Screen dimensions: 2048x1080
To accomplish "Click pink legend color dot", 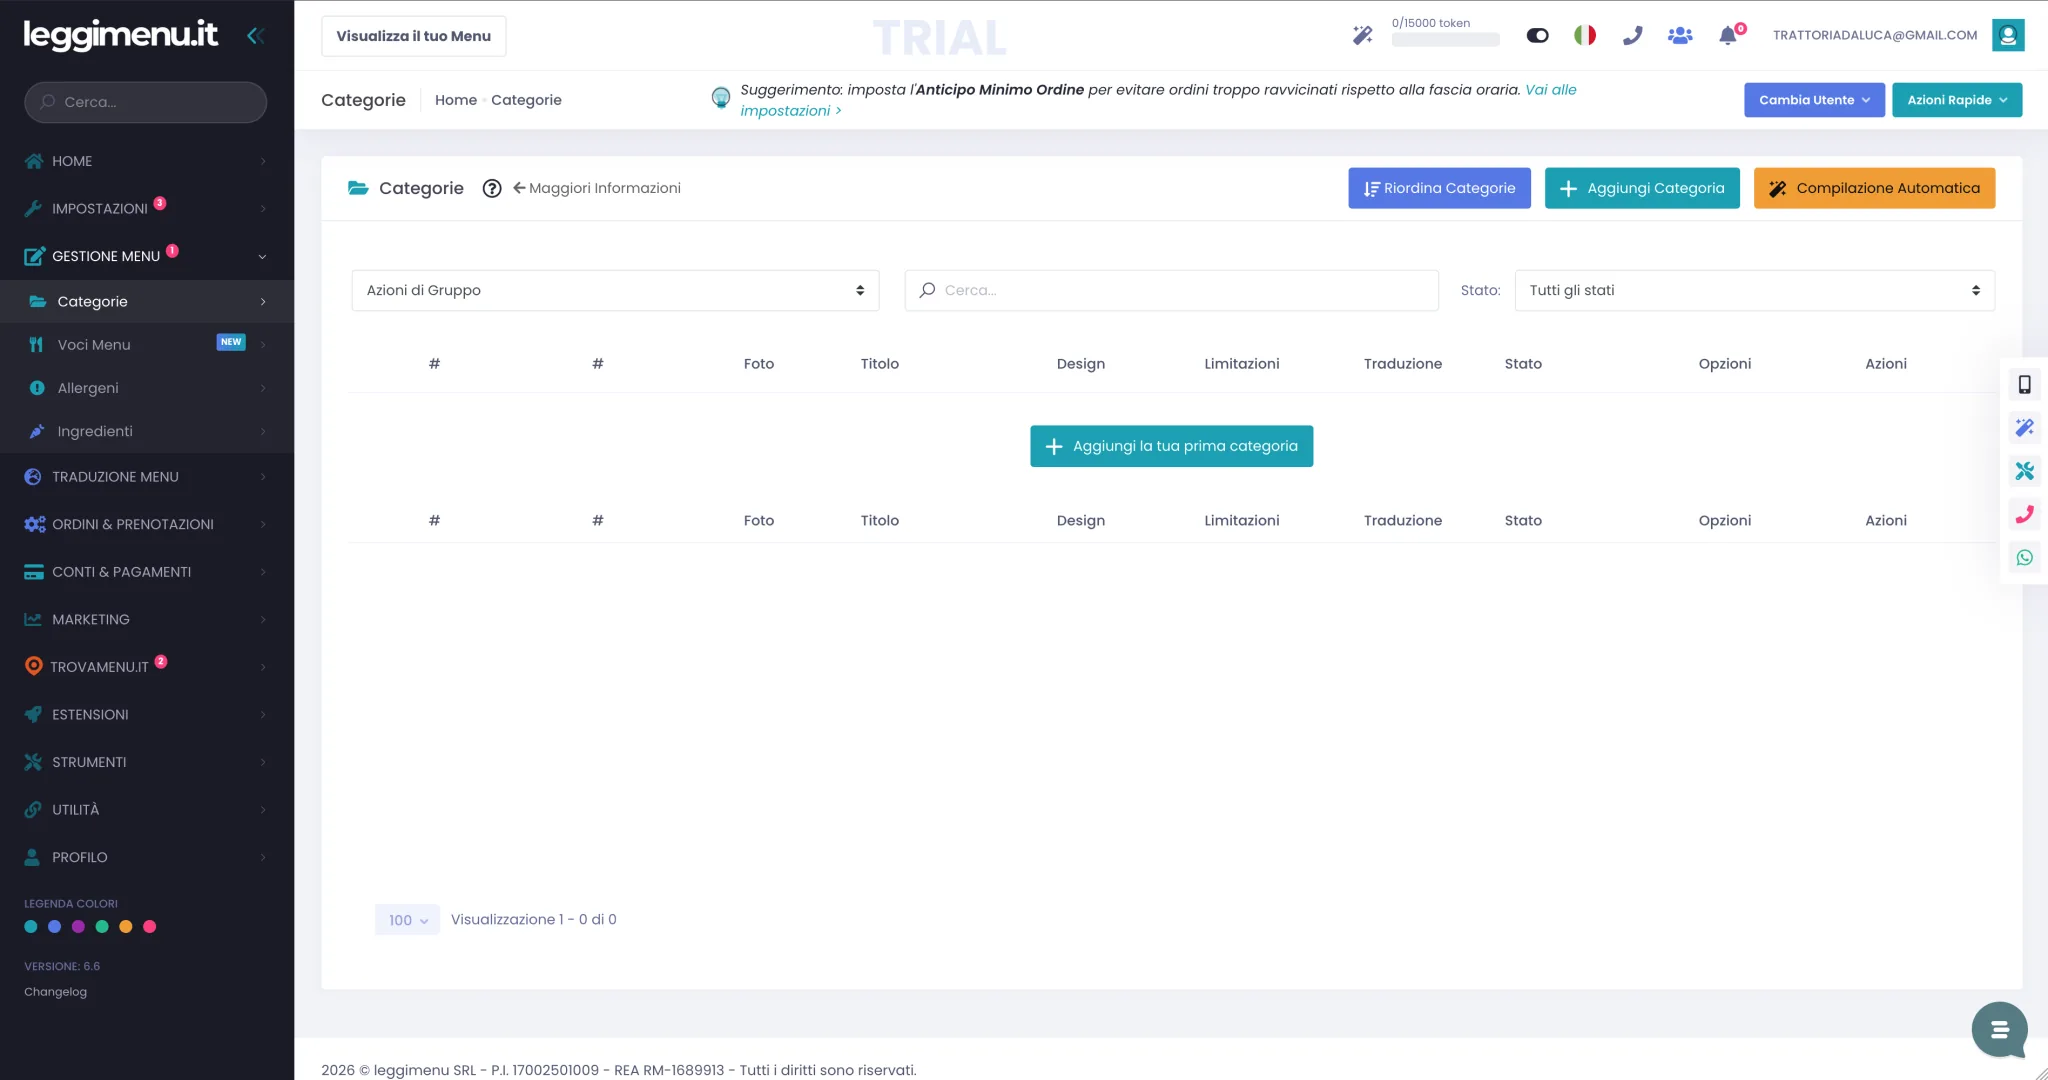I will click(150, 927).
